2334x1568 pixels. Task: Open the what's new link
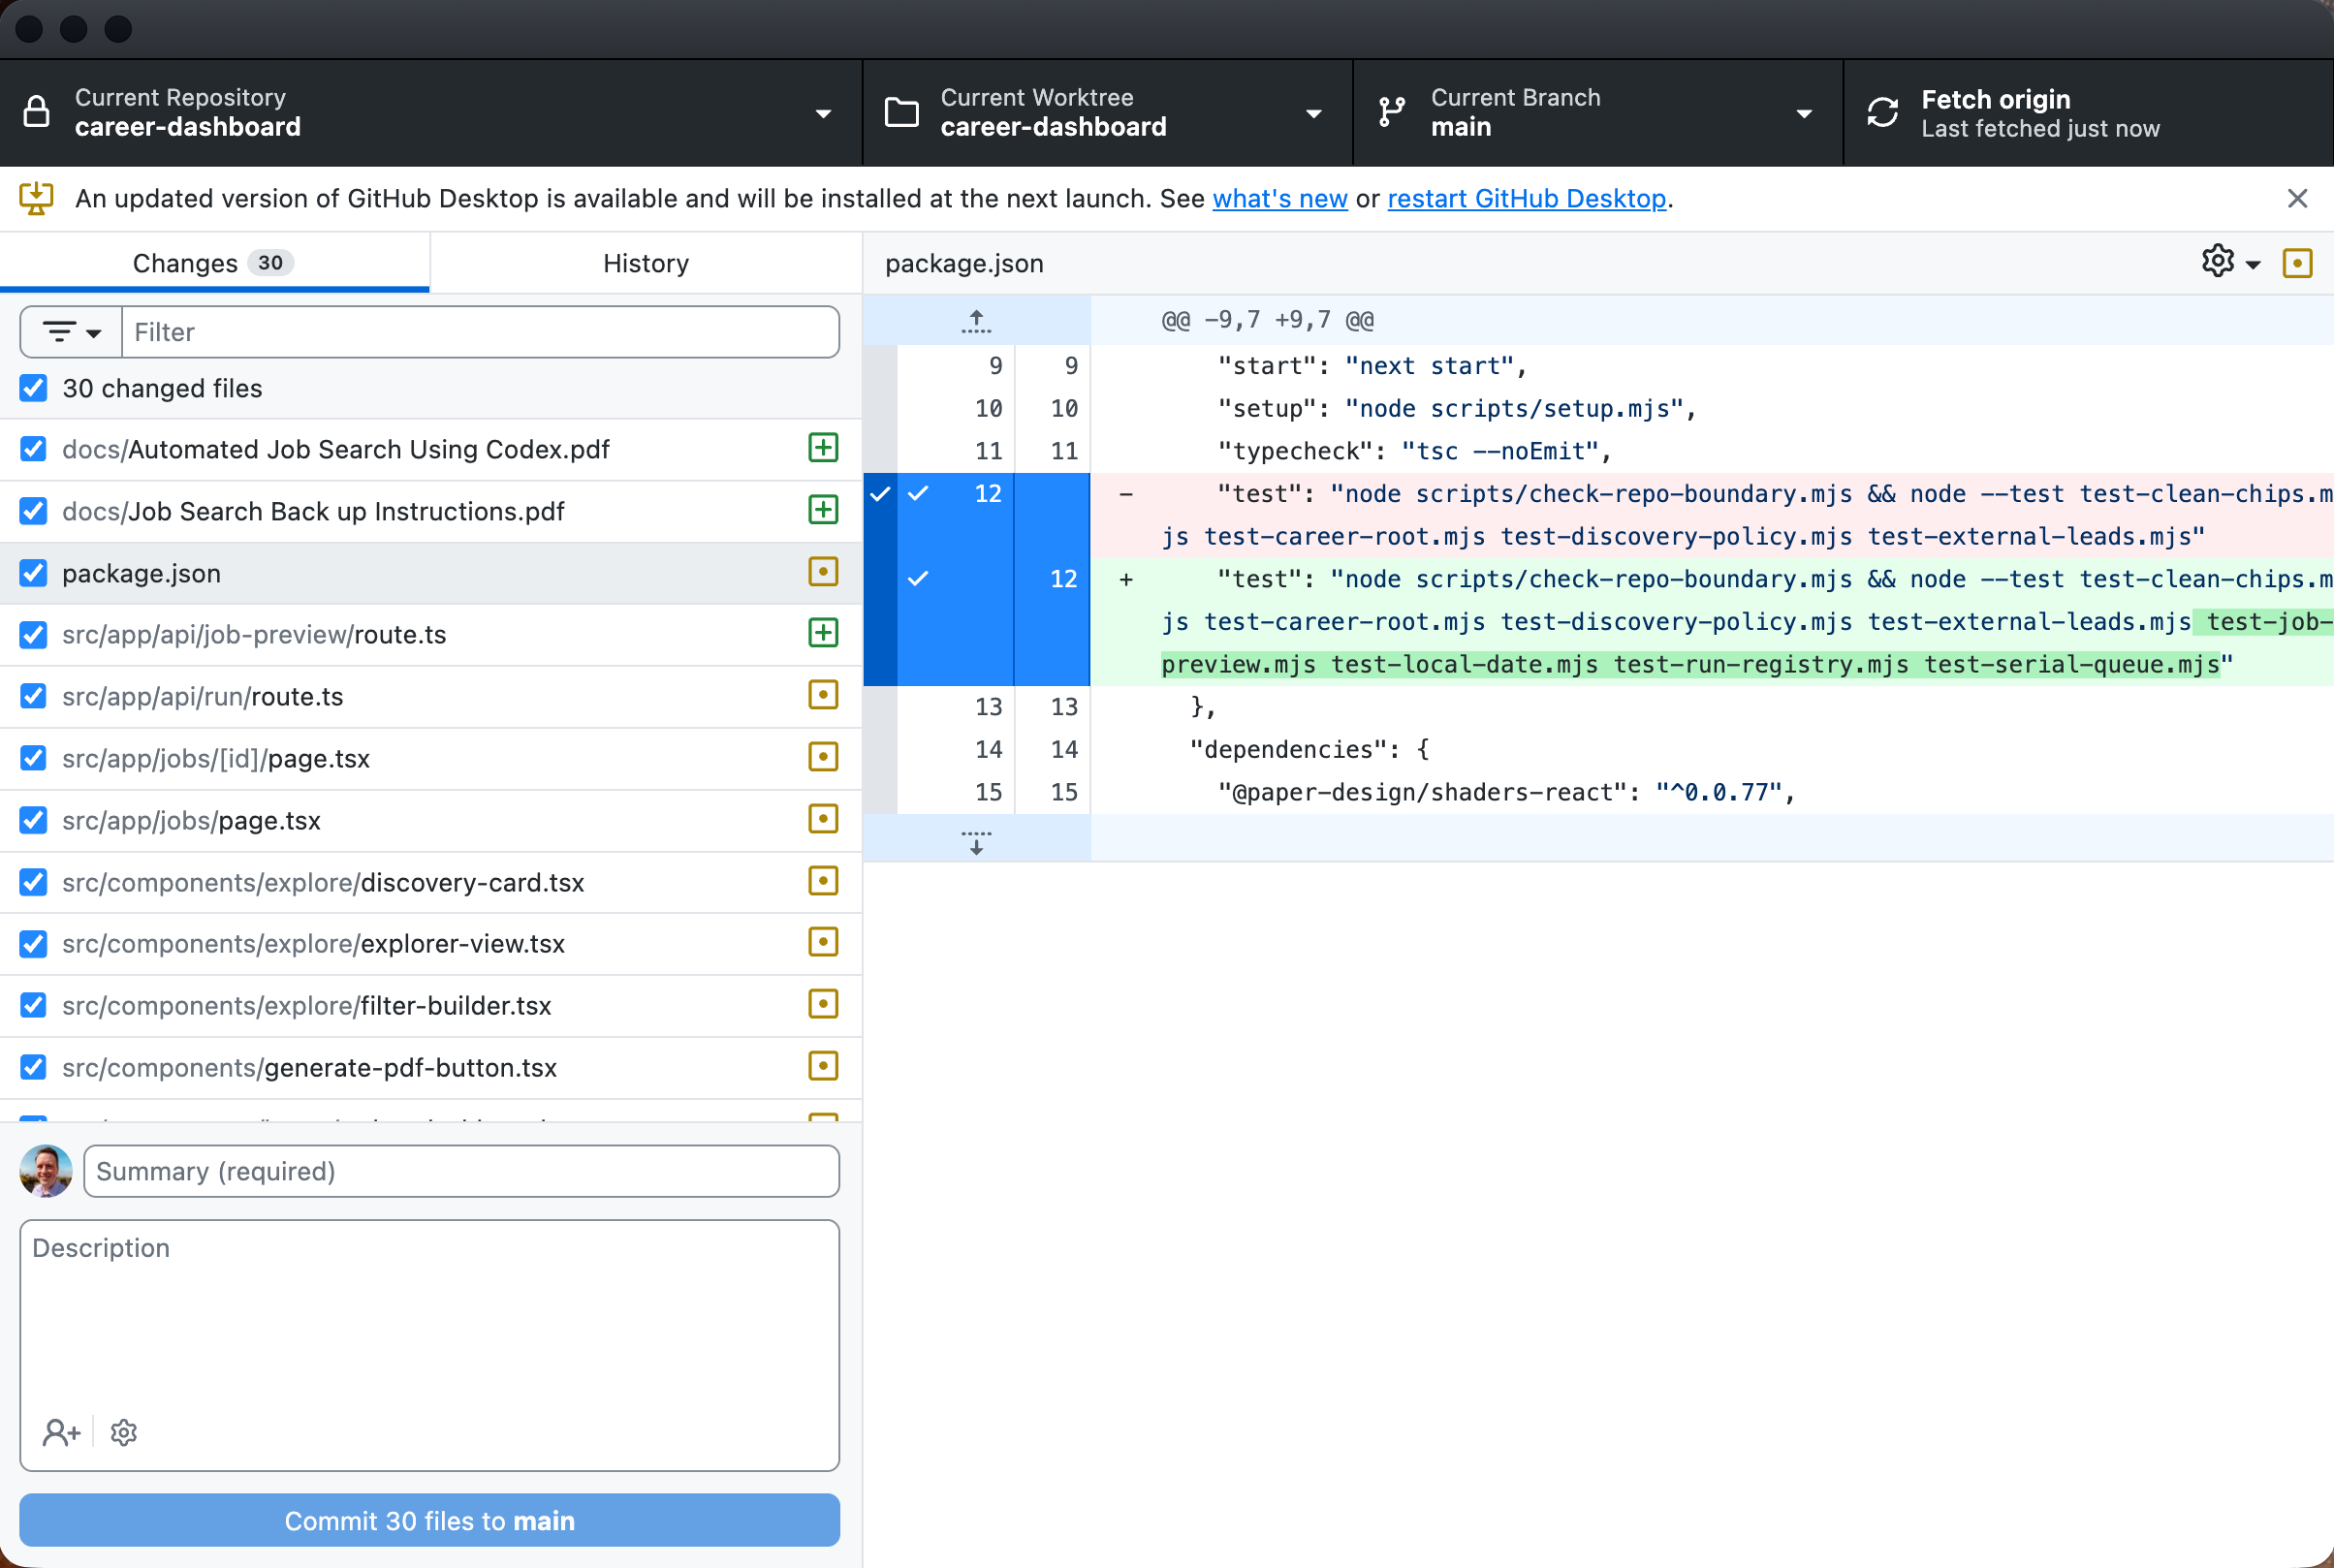coord(1280,198)
